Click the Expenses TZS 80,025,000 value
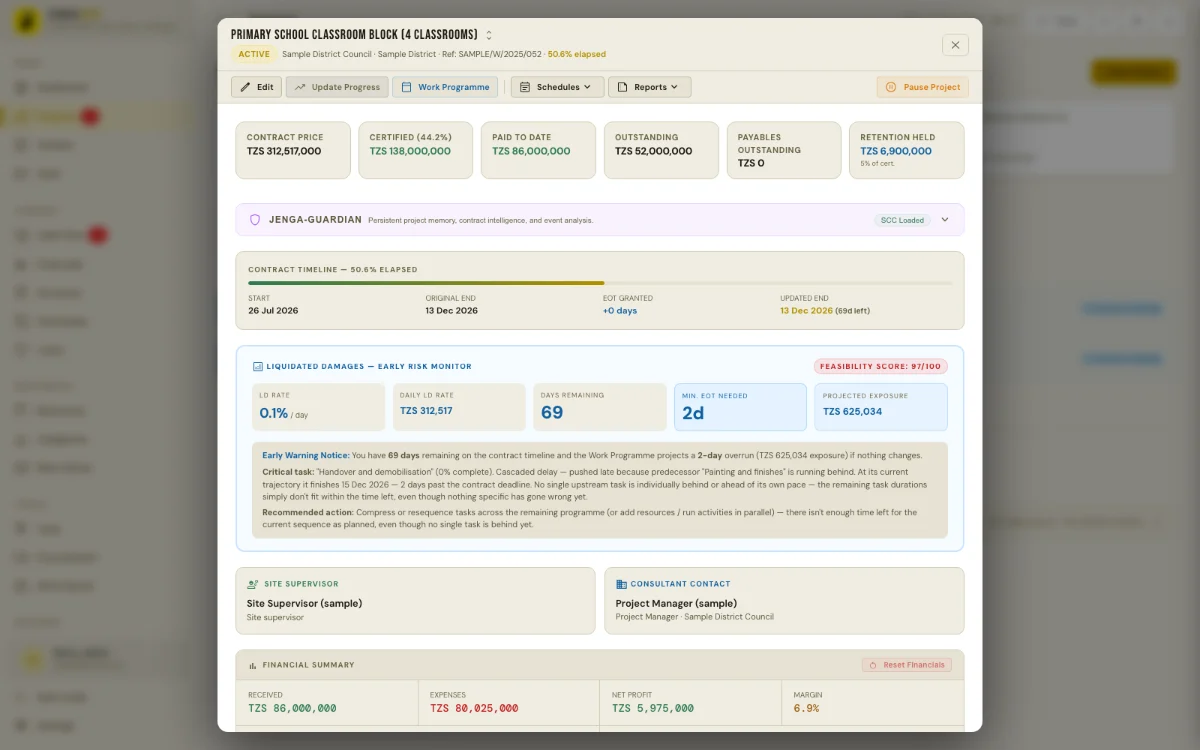The height and width of the screenshot is (750, 1200). coord(474,708)
